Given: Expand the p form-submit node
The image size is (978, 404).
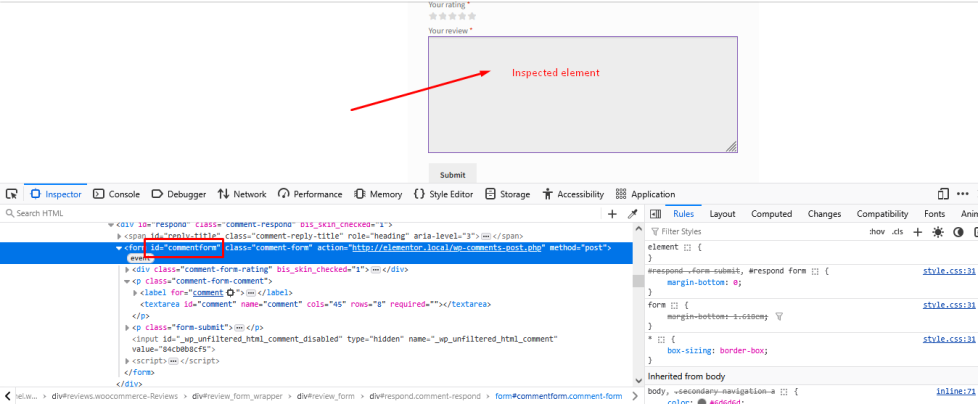Looking at the screenshot, I should pos(127,327).
